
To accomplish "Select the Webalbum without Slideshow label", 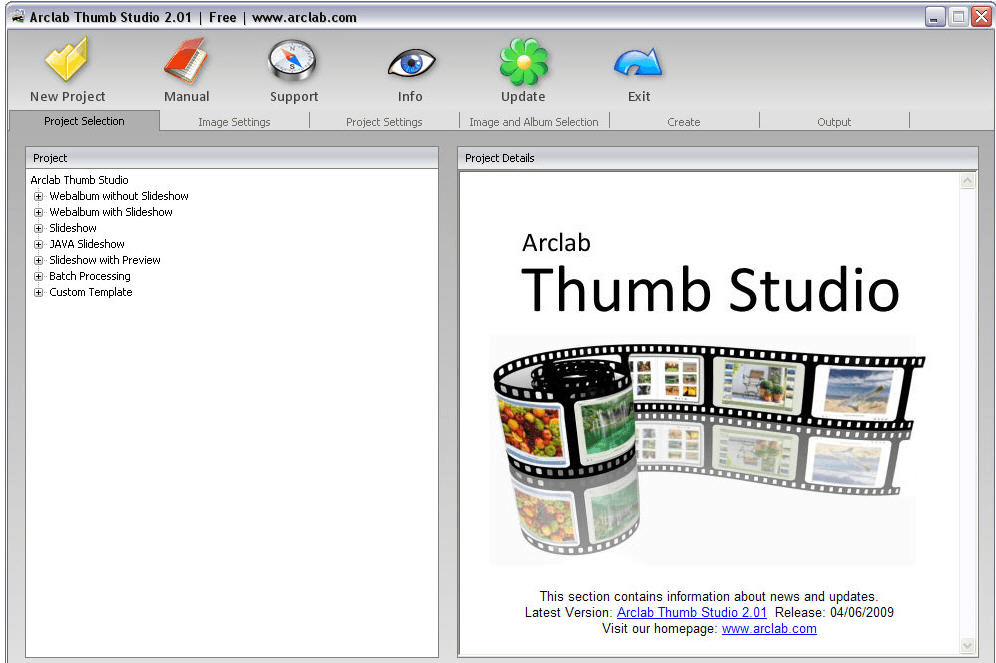I will pos(119,196).
